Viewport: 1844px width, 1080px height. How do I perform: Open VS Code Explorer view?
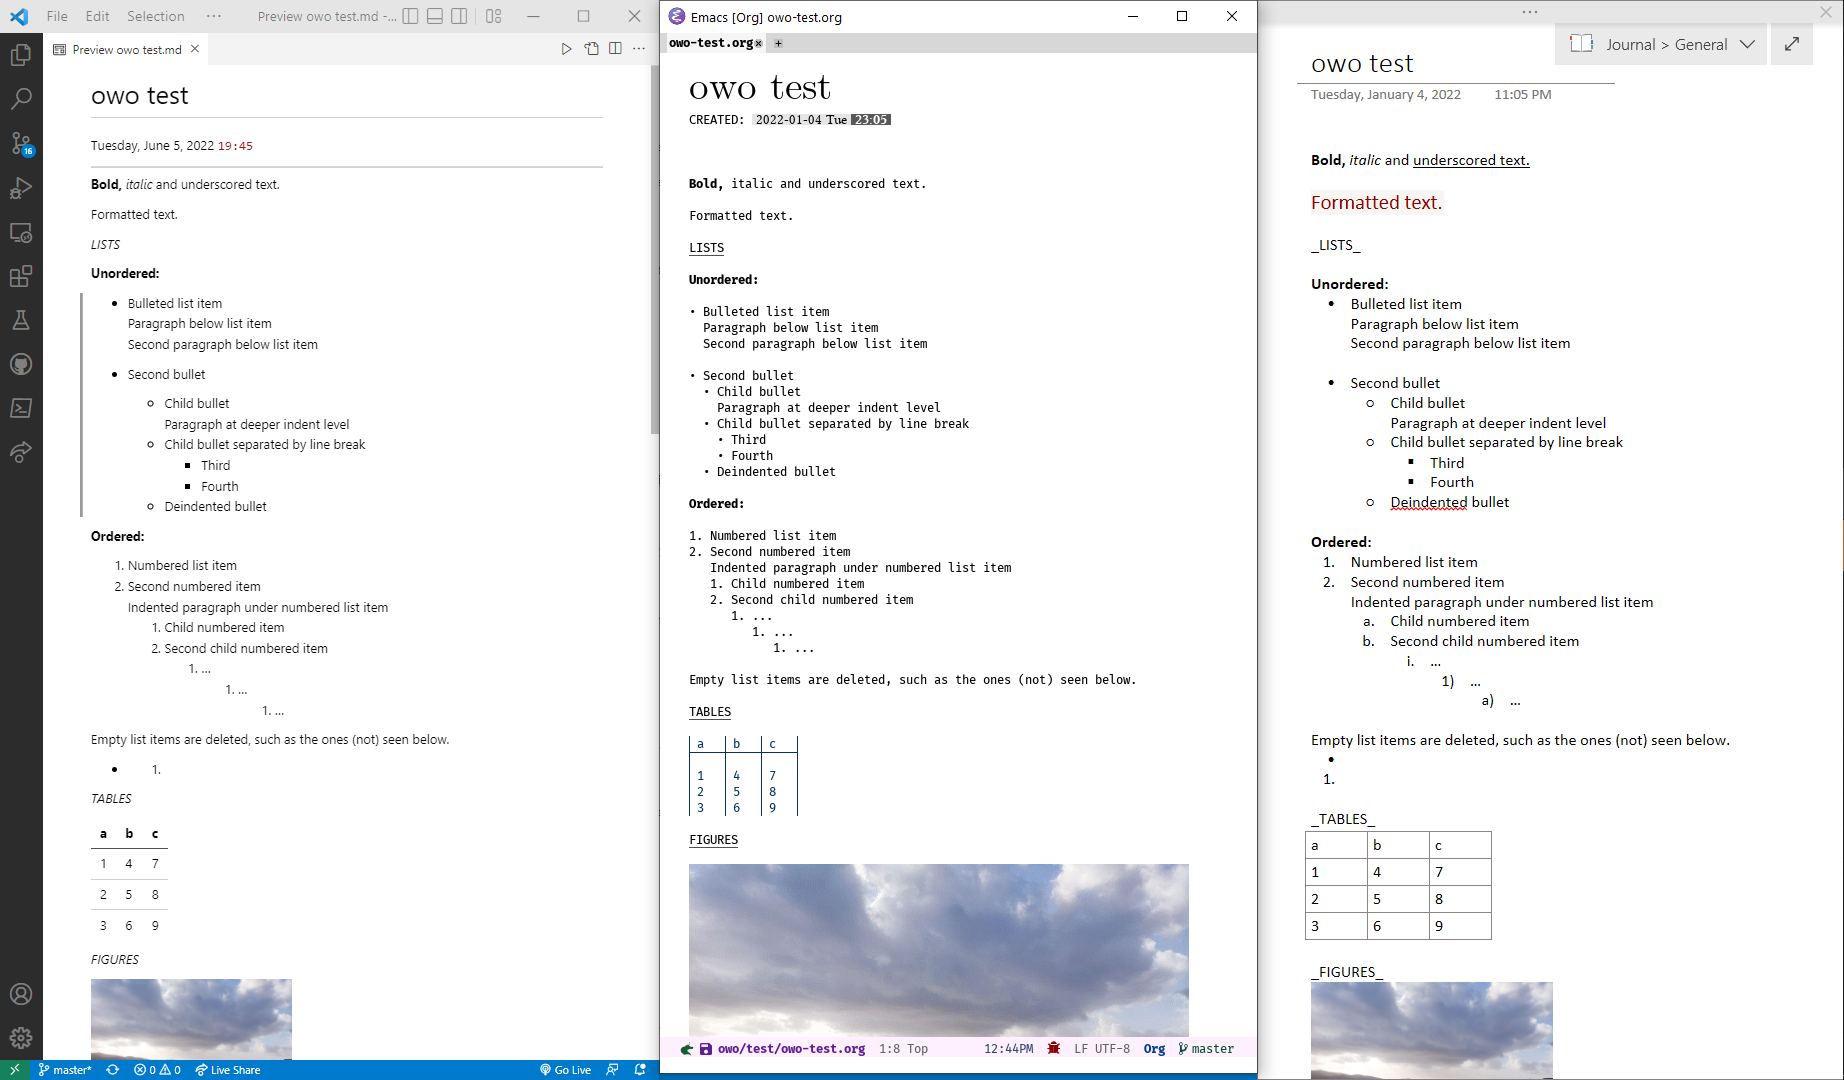[x=21, y=55]
